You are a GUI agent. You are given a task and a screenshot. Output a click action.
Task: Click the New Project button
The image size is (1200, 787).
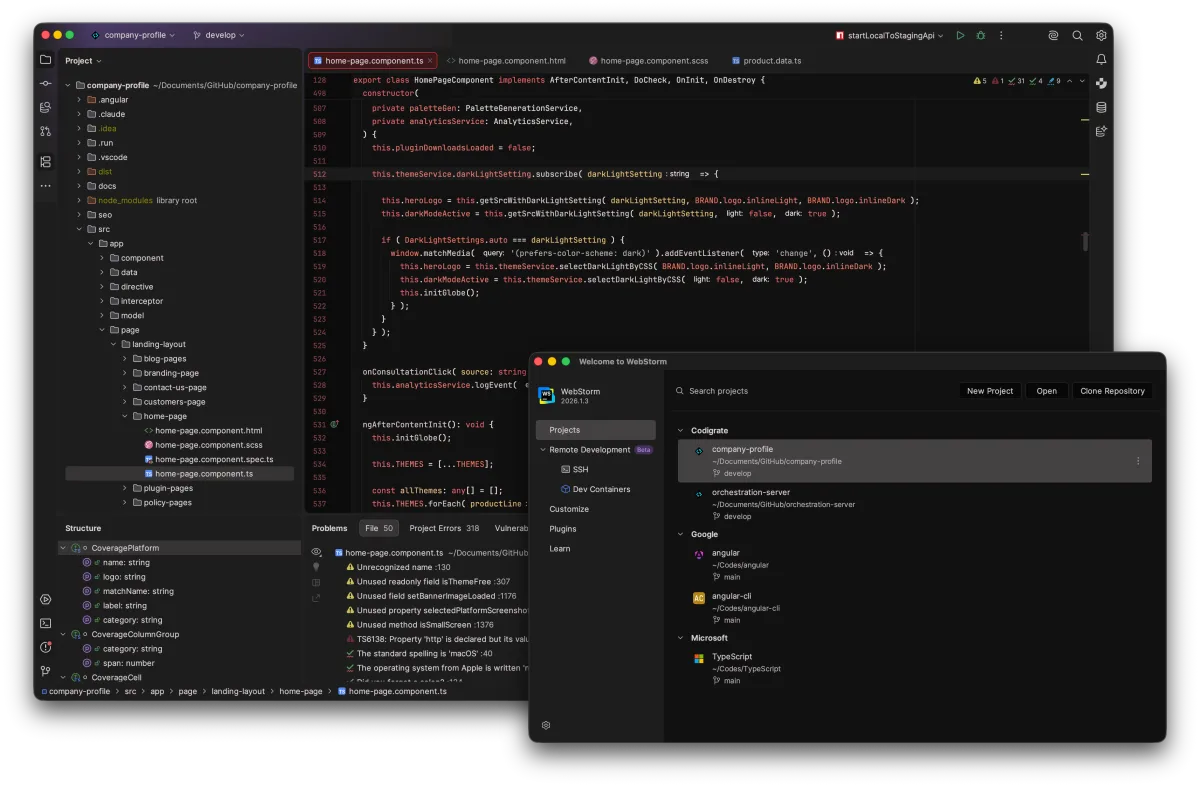click(x=990, y=391)
